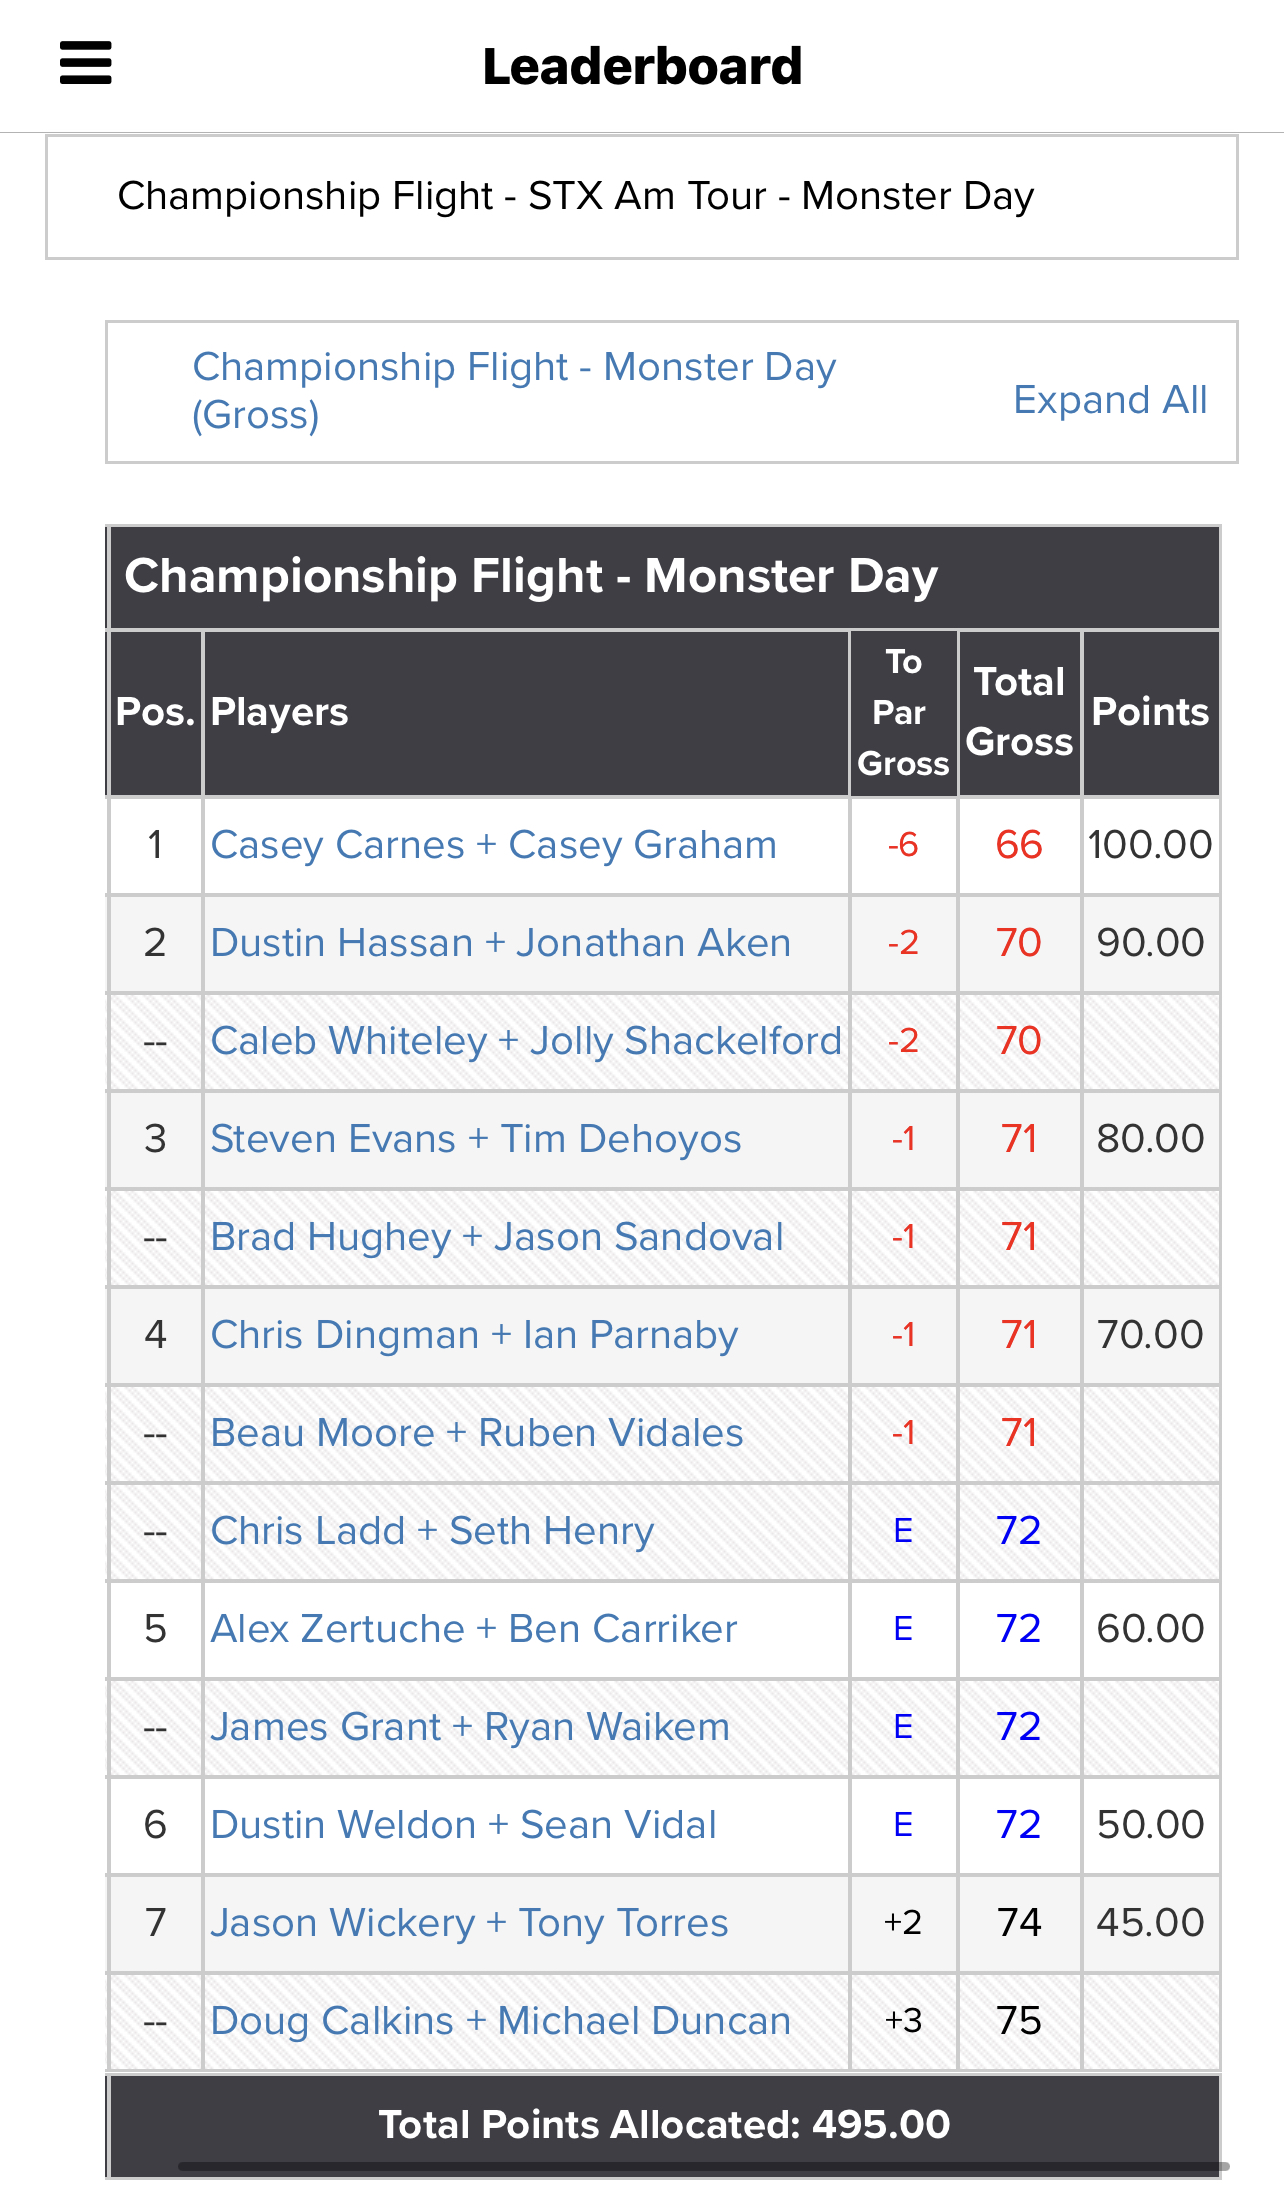View Beau Moore + Ruben Vidales team

click(x=477, y=1433)
